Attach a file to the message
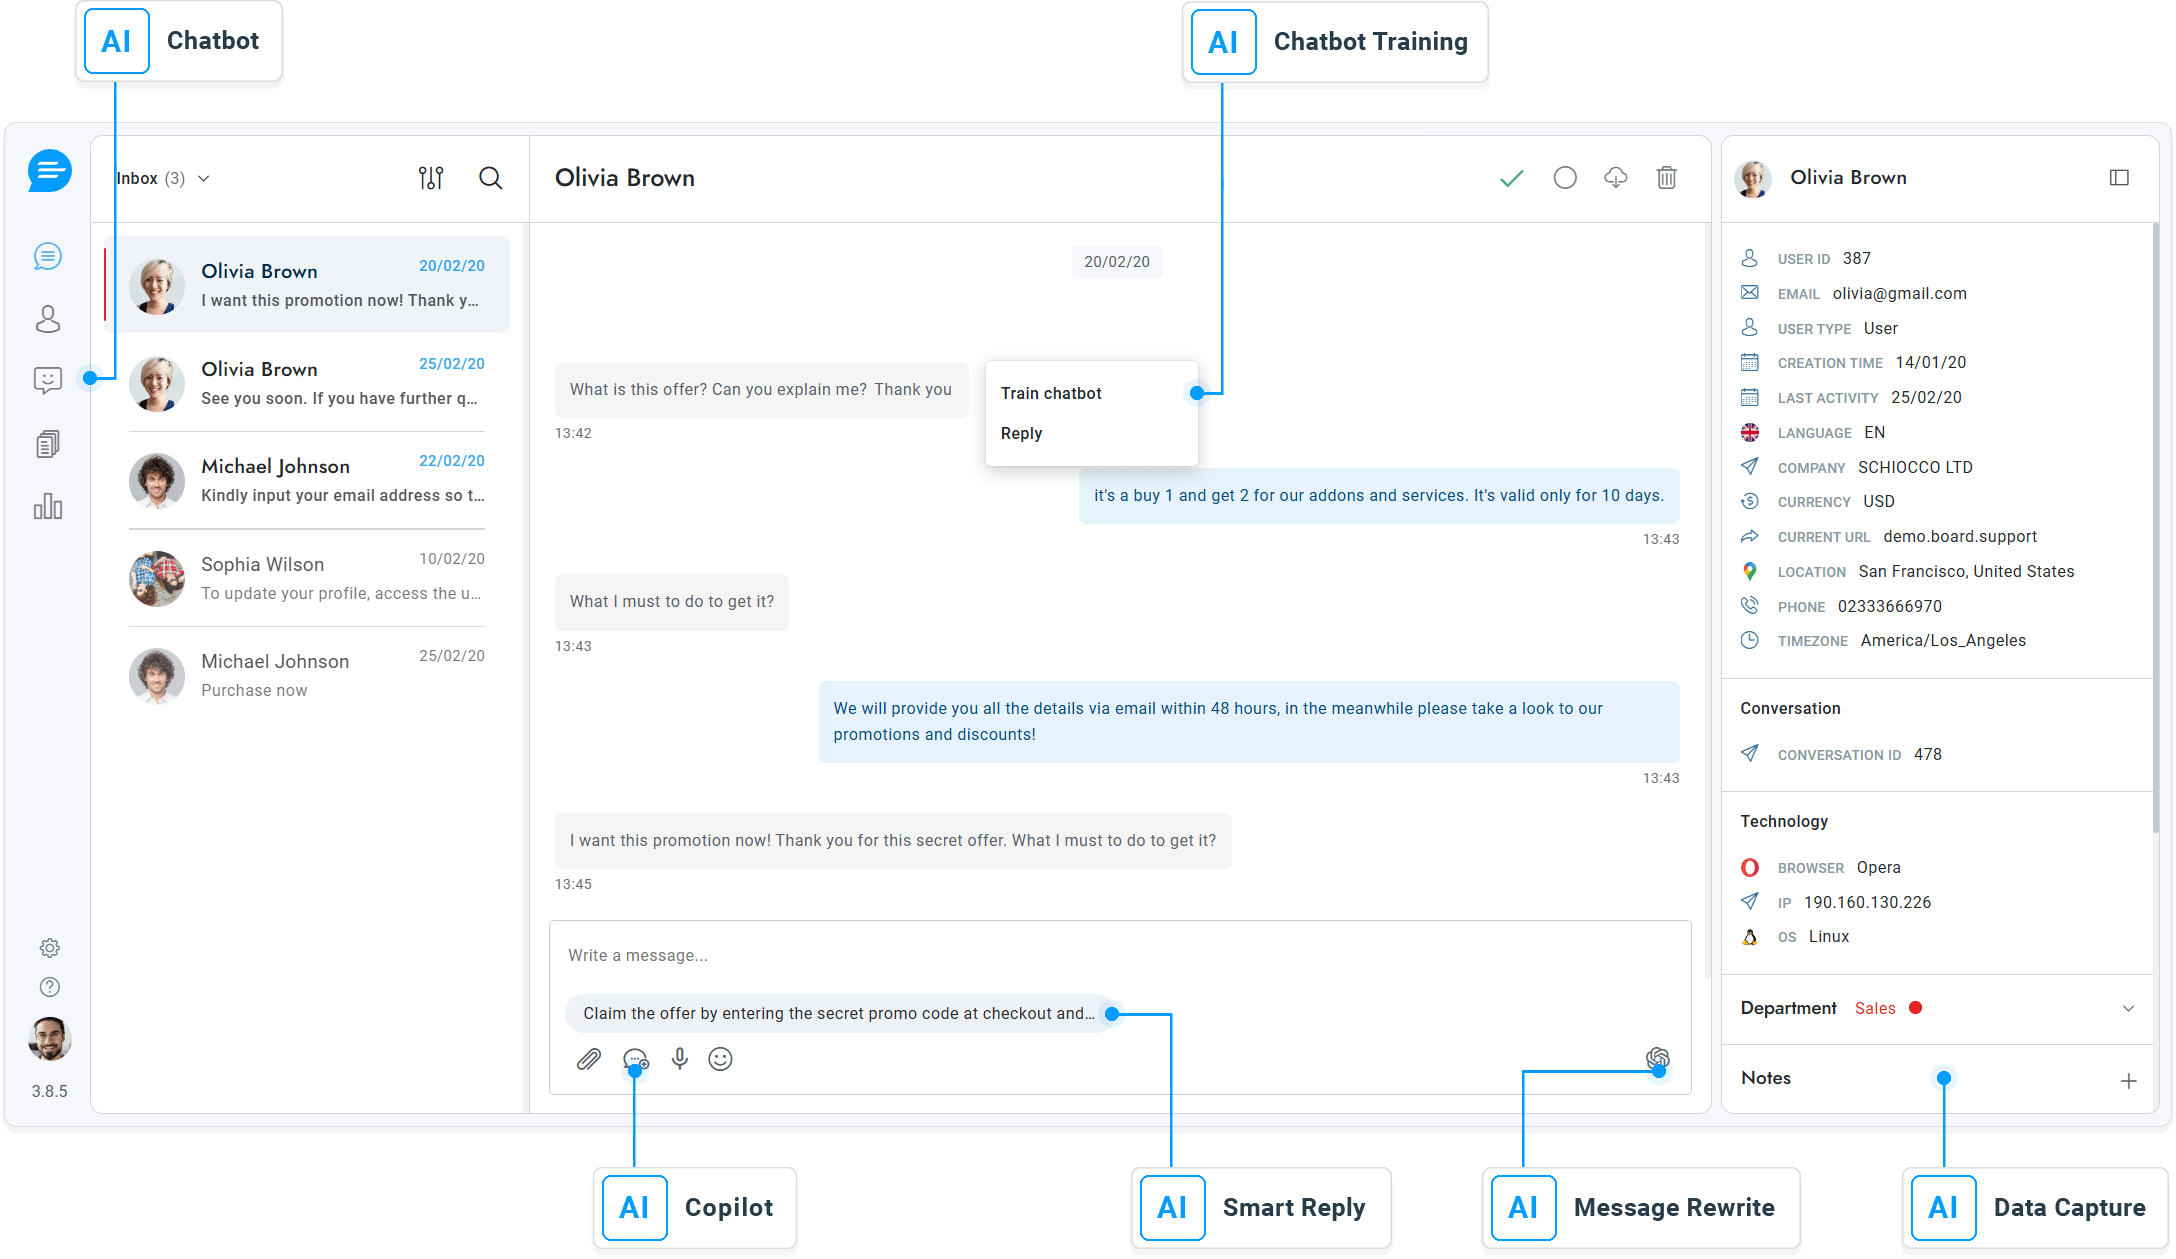Viewport: 2176px width, 1259px height. pos(590,1060)
